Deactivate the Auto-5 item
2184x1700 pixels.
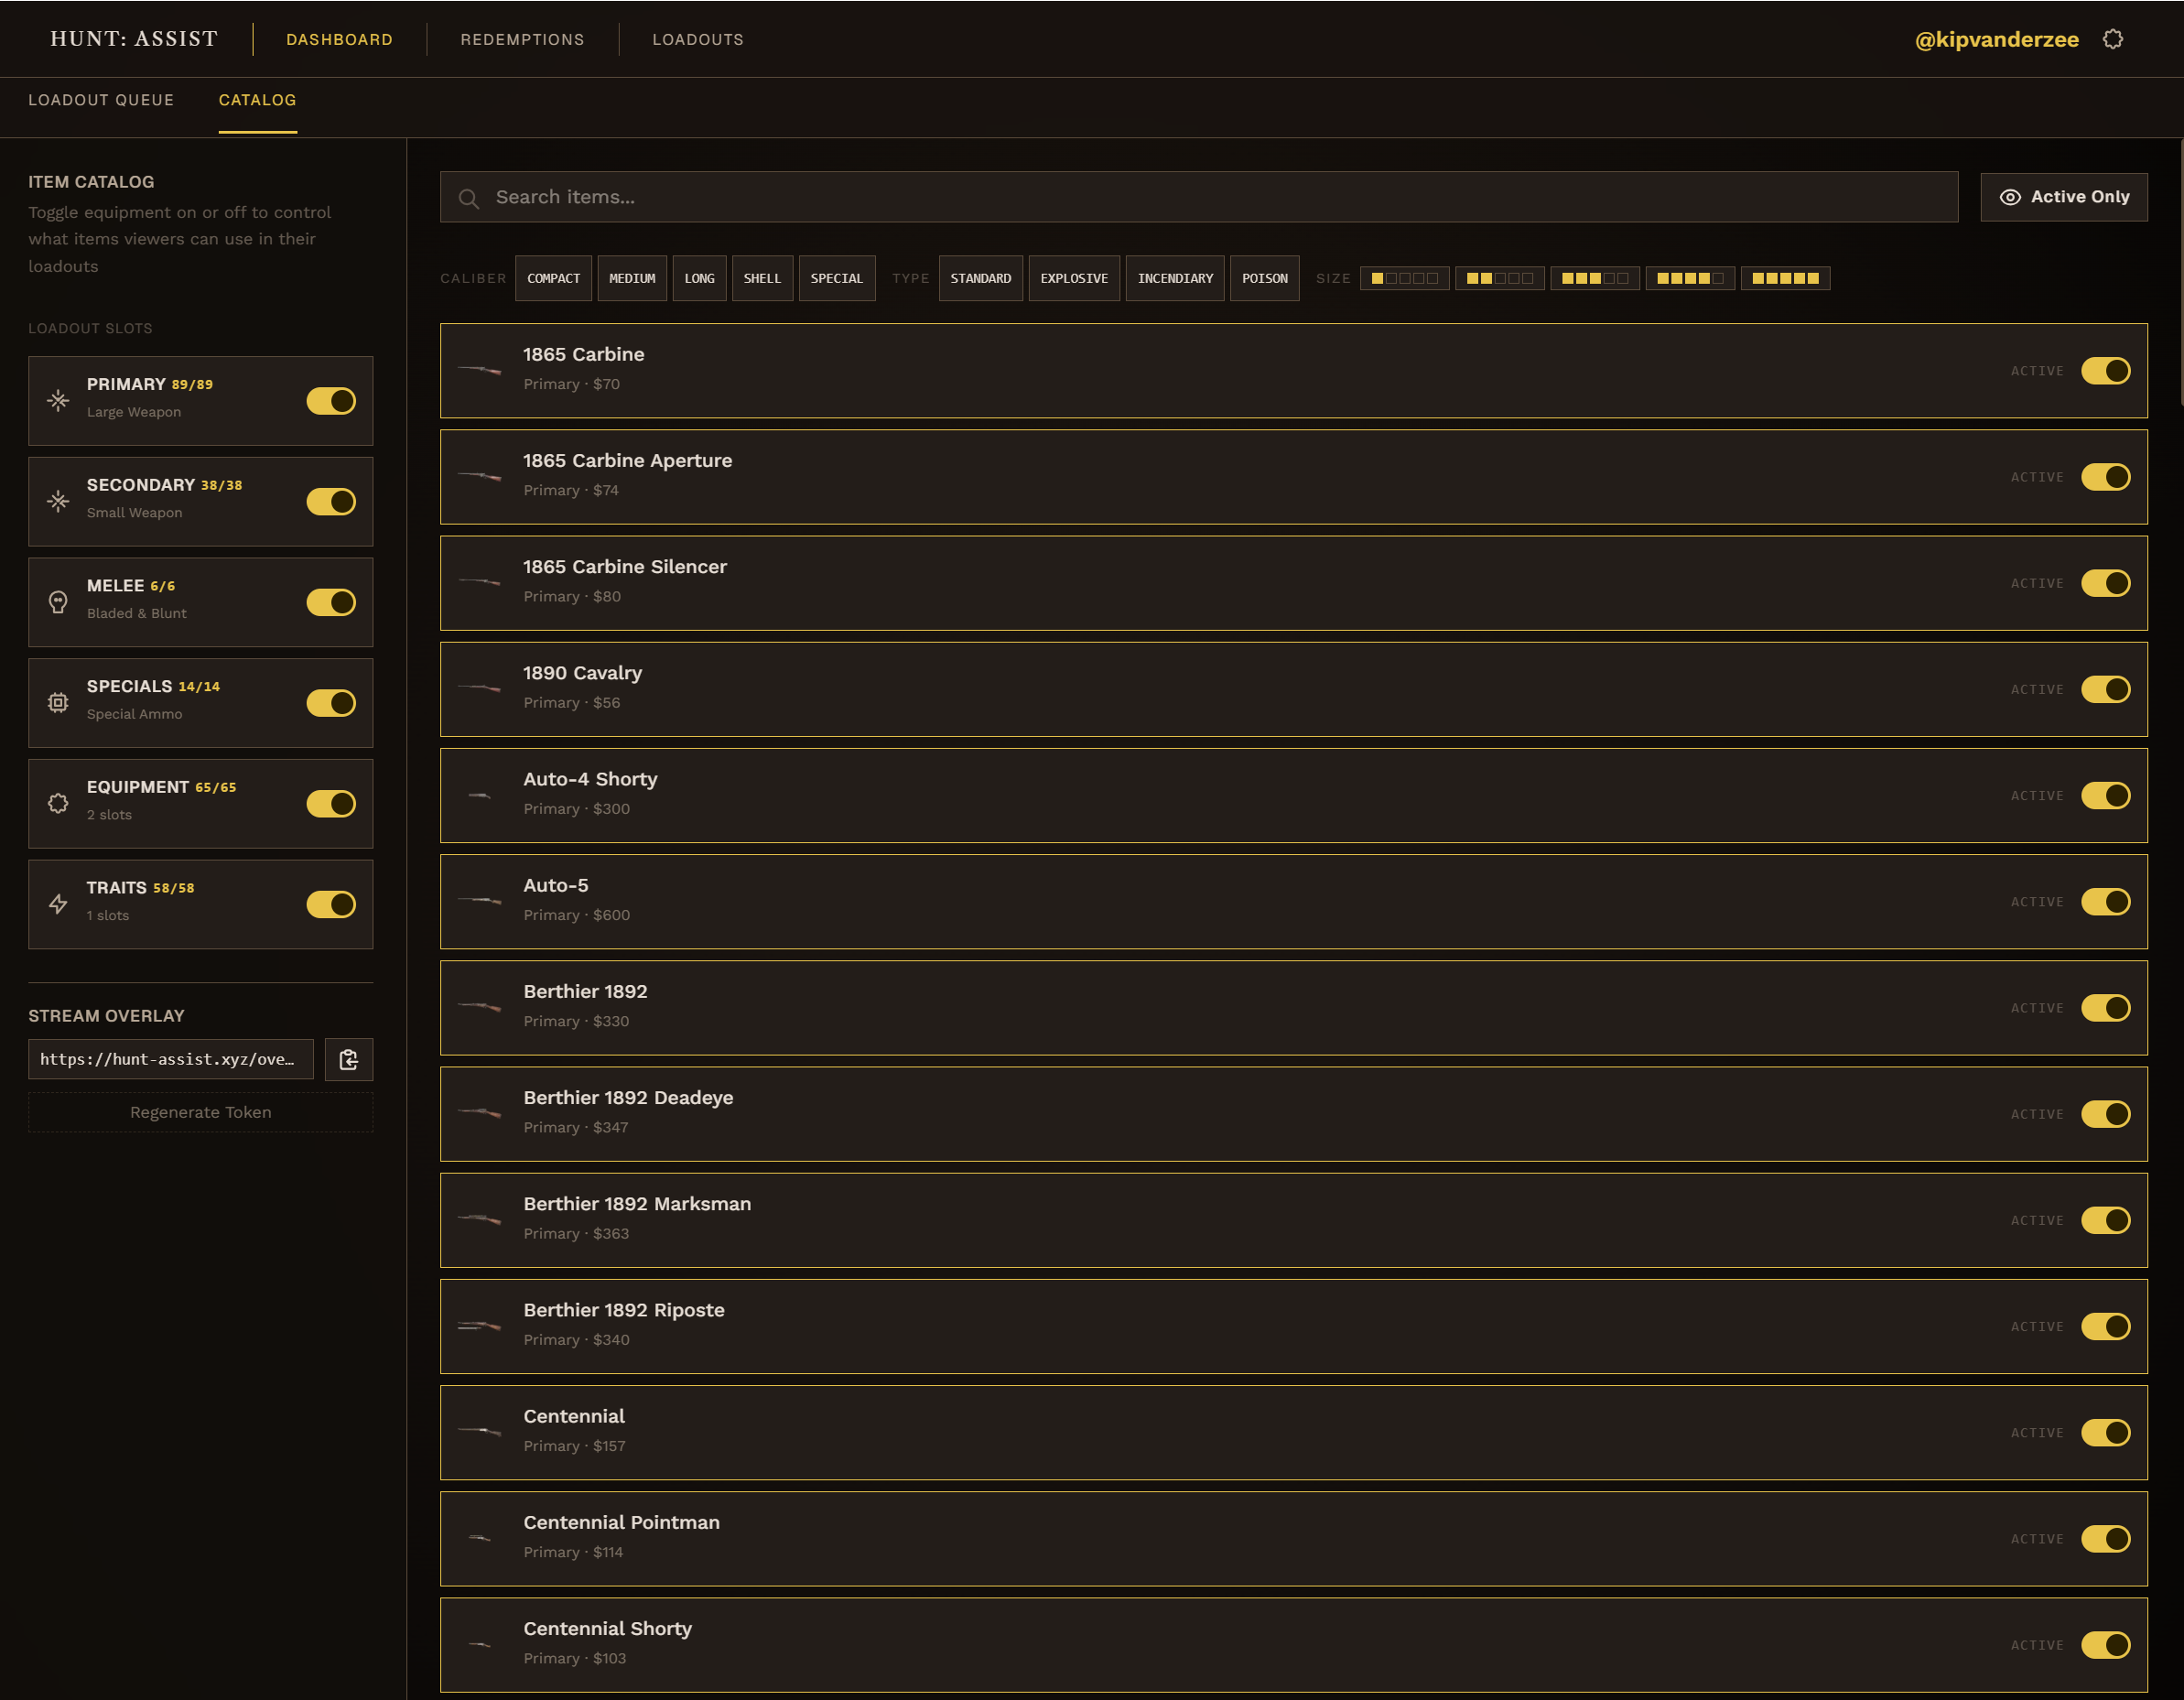(2105, 902)
